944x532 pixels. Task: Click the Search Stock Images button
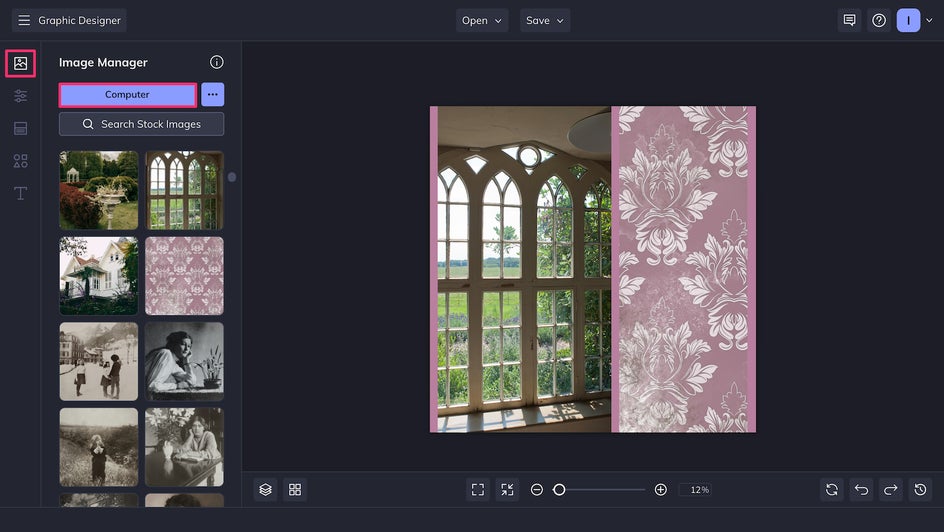141,124
